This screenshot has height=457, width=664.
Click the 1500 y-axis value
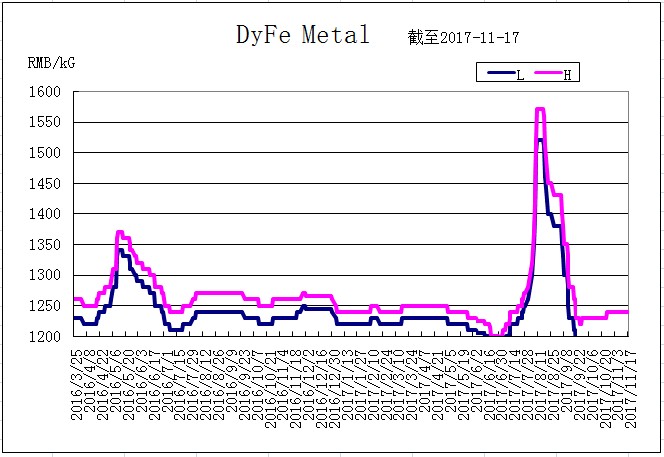45,153
